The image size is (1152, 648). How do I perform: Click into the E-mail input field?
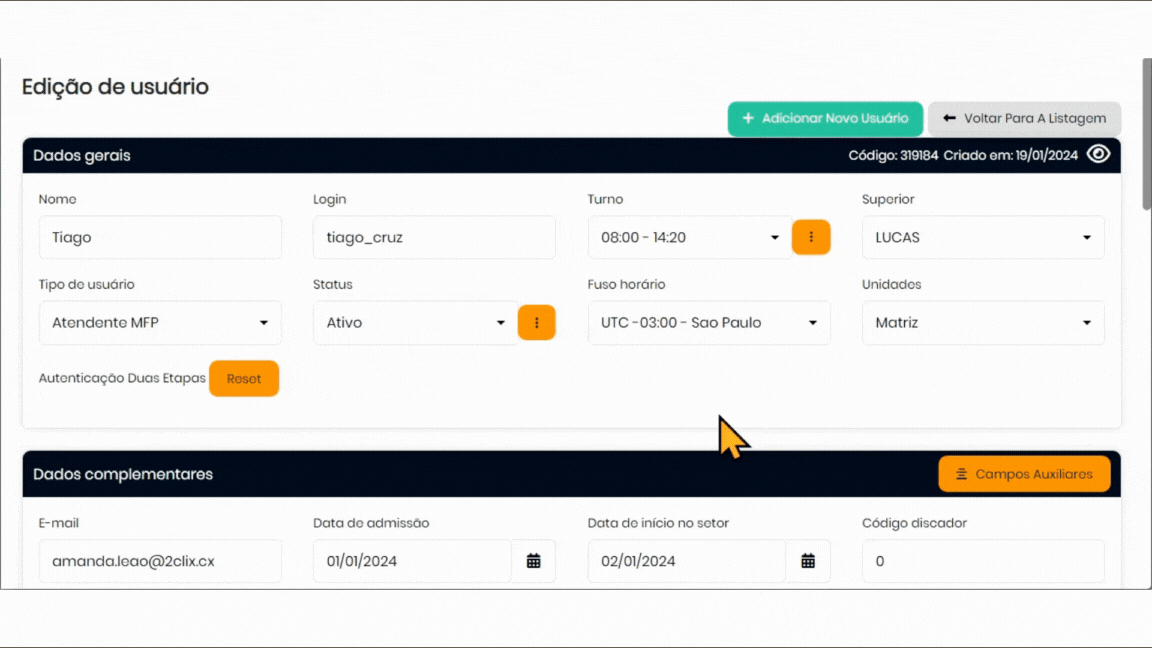(x=160, y=561)
